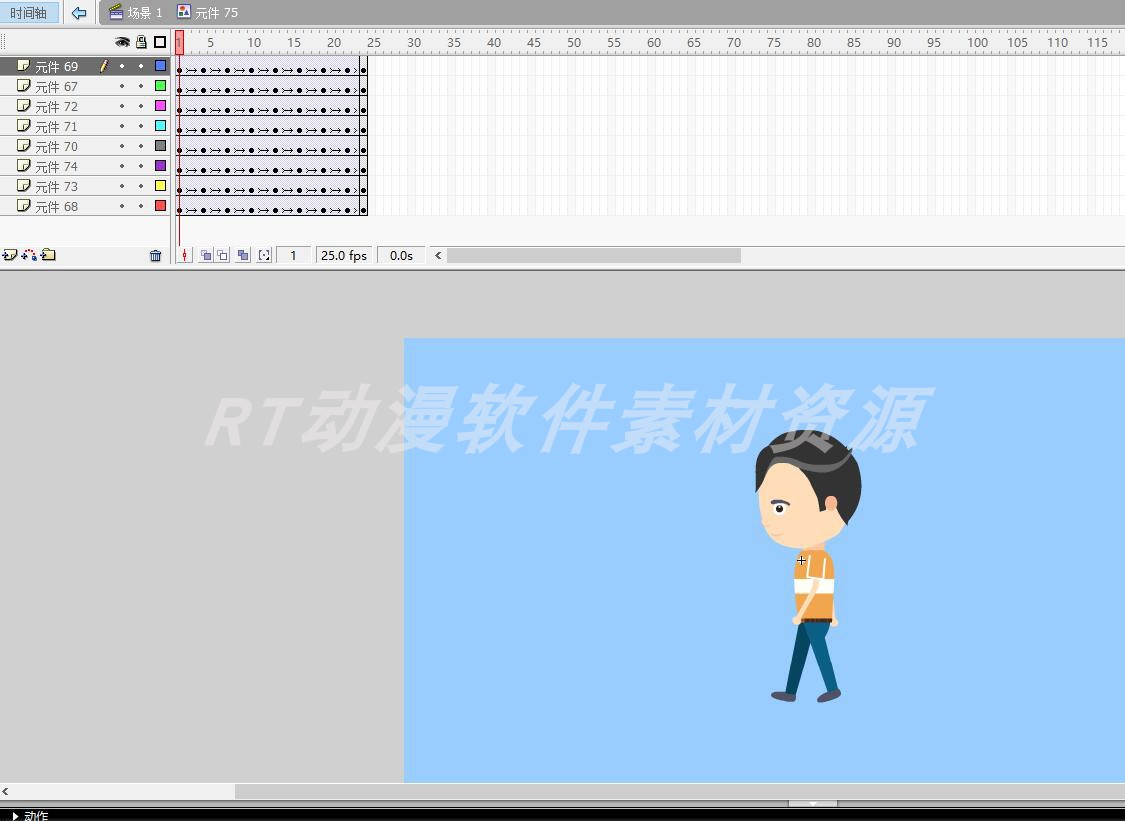
Task: Delete layer with the trash icon
Action: [156, 255]
